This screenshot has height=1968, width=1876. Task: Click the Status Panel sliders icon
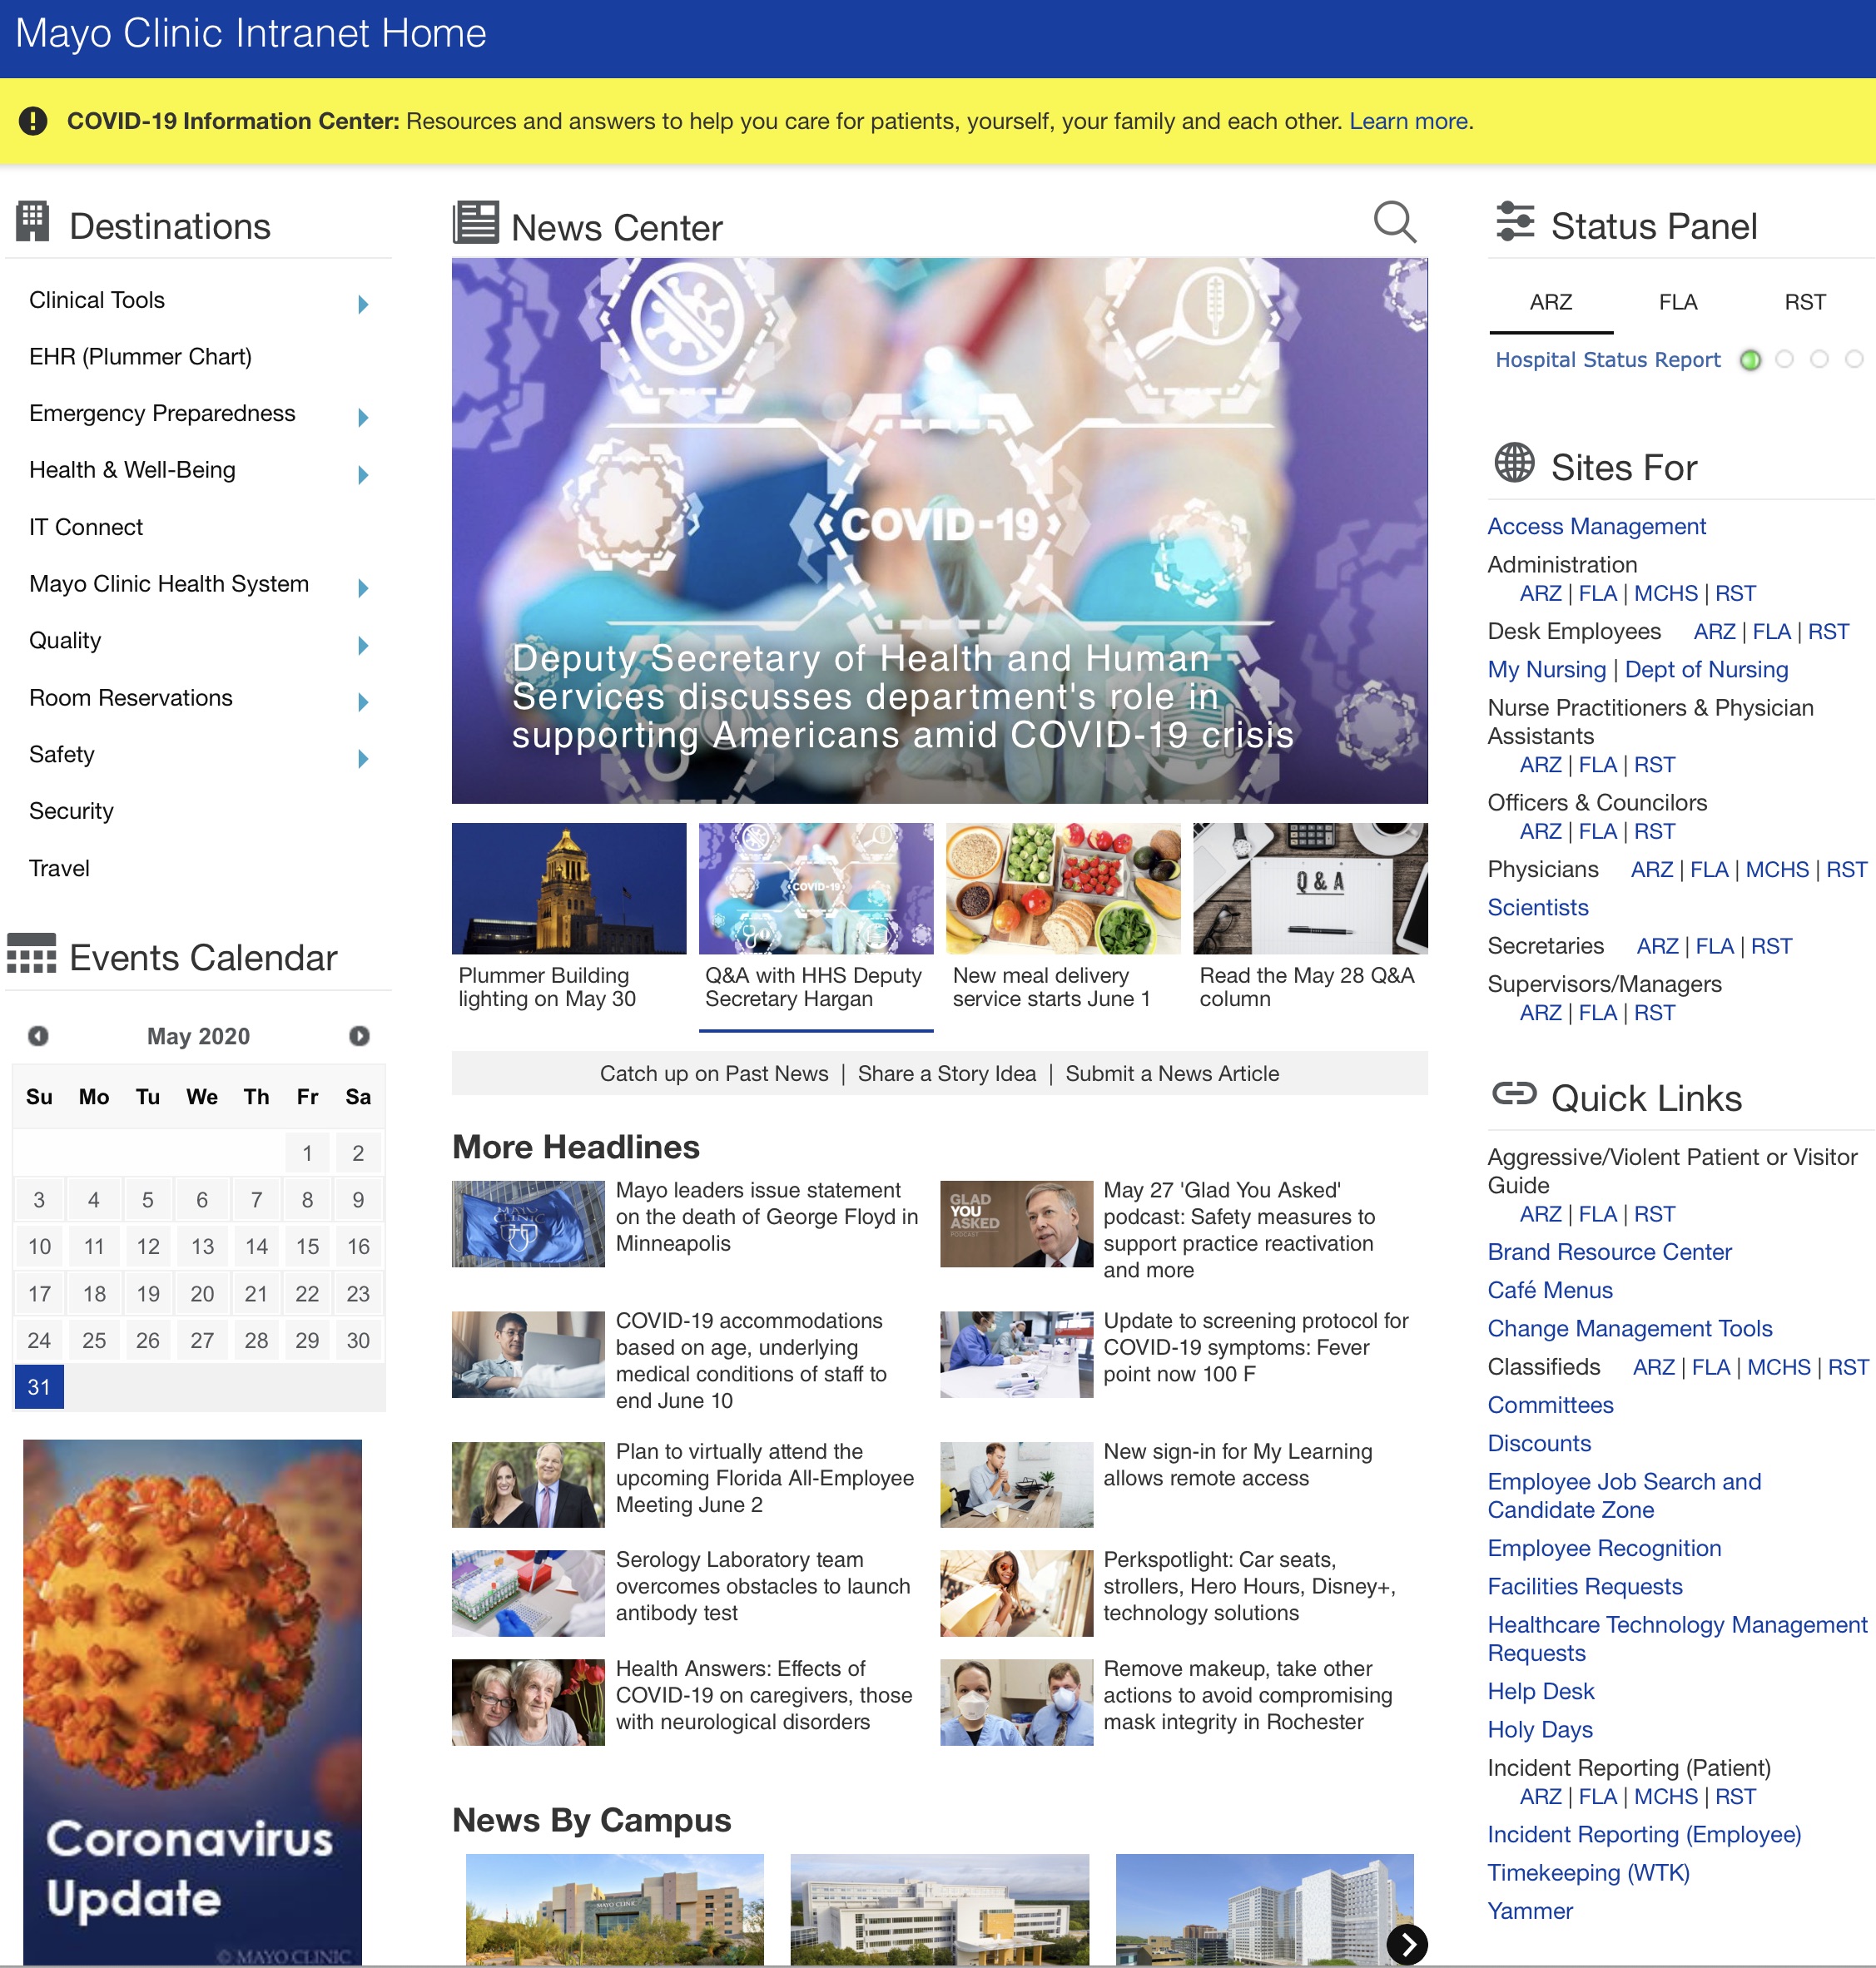click(x=1515, y=222)
